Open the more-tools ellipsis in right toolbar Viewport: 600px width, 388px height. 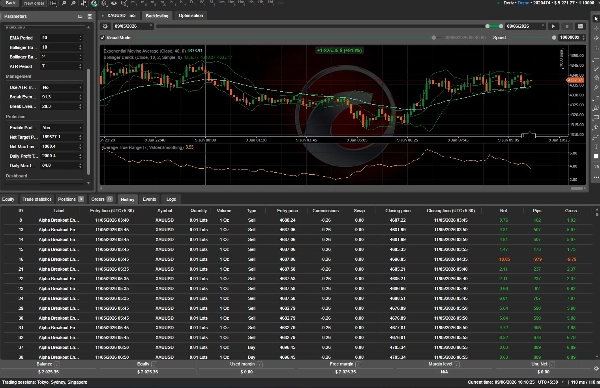click(596, 178)
